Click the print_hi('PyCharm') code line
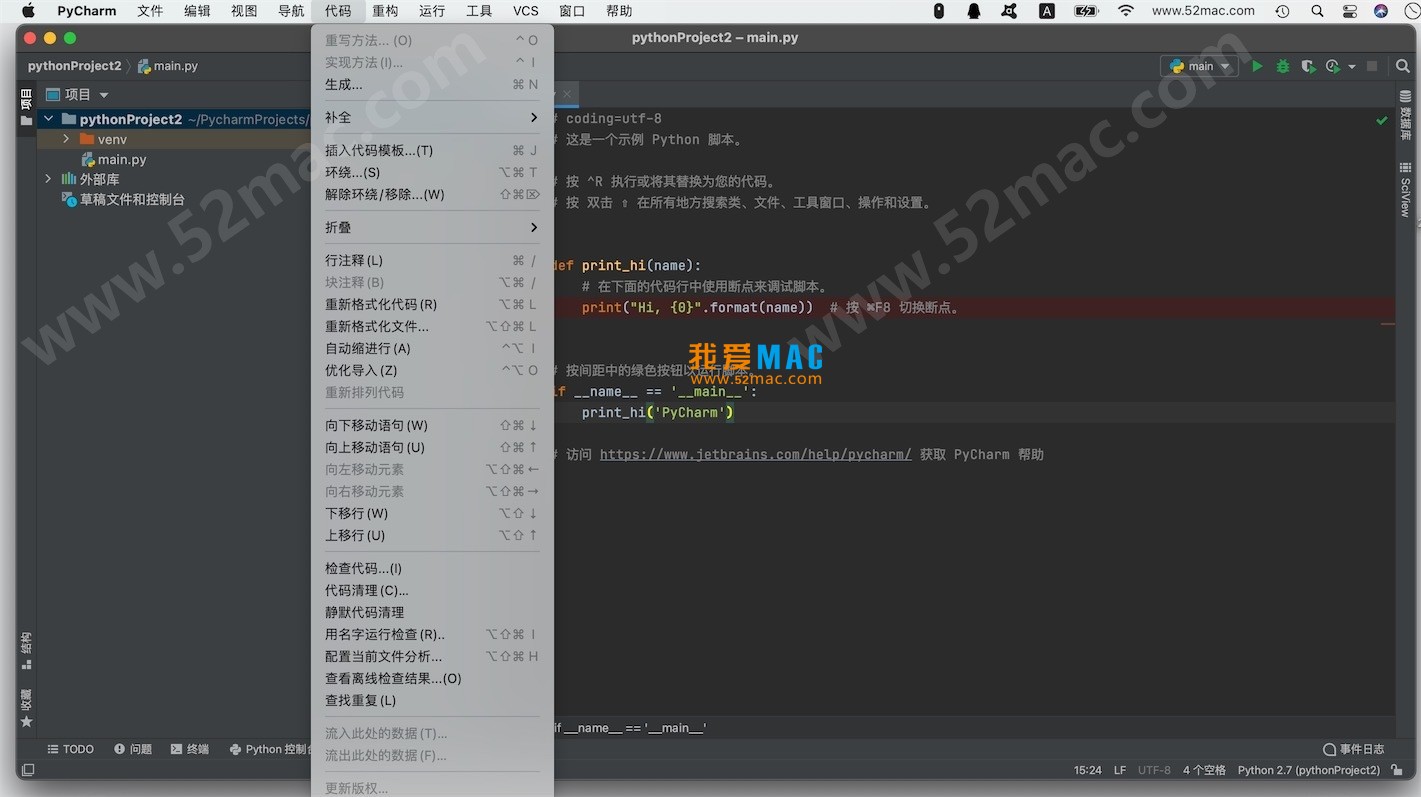The height and width of the screenshot is (797, 1421). tap(658, 412)
